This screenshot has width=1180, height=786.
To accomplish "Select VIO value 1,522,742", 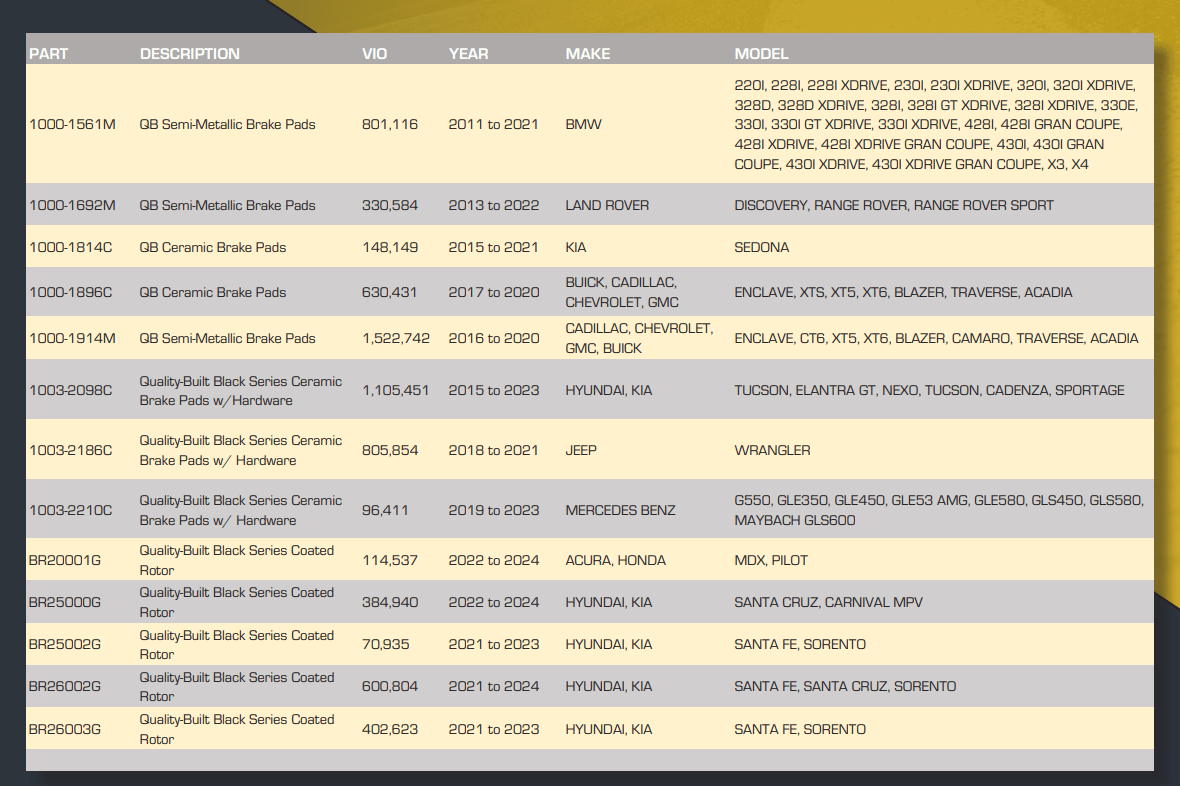I will pos(396,338).
